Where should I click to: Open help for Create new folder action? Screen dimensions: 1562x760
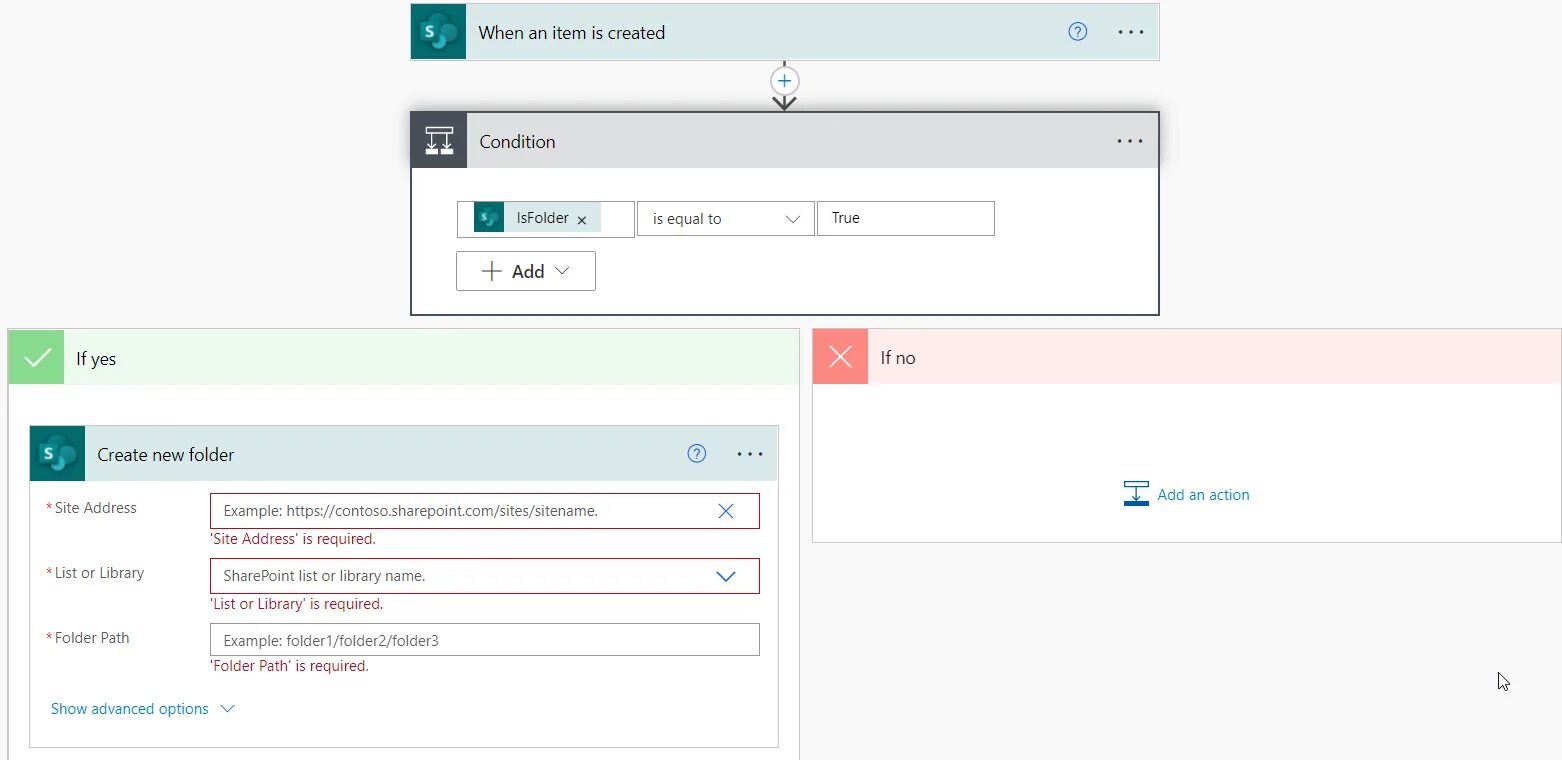pyautogui.click(x=697, y=454)
